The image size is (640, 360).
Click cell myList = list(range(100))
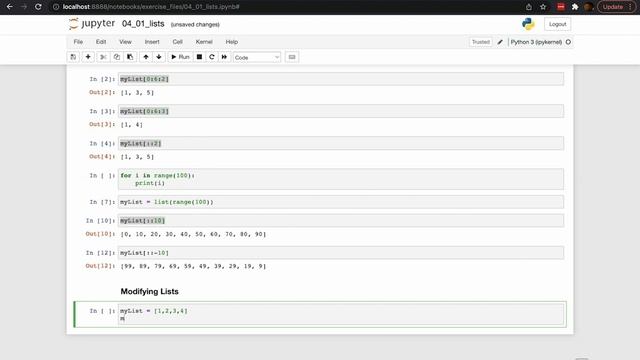point(341,202)
